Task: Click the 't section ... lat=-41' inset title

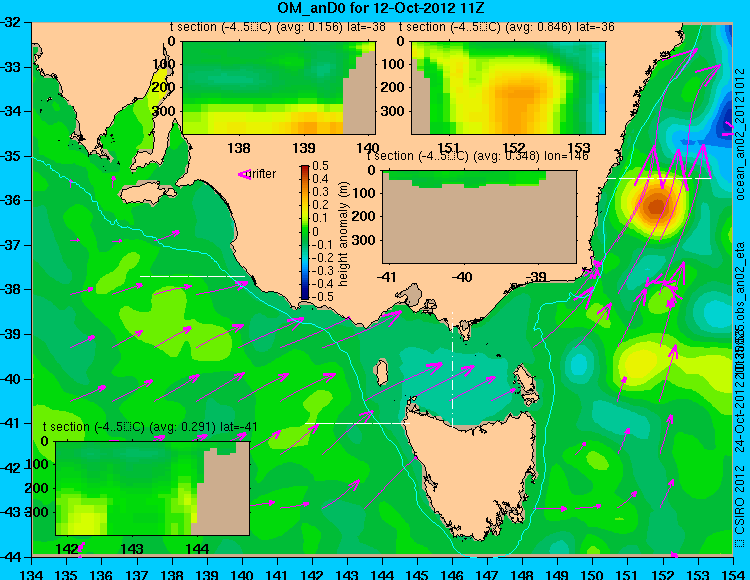Action: 150,427
